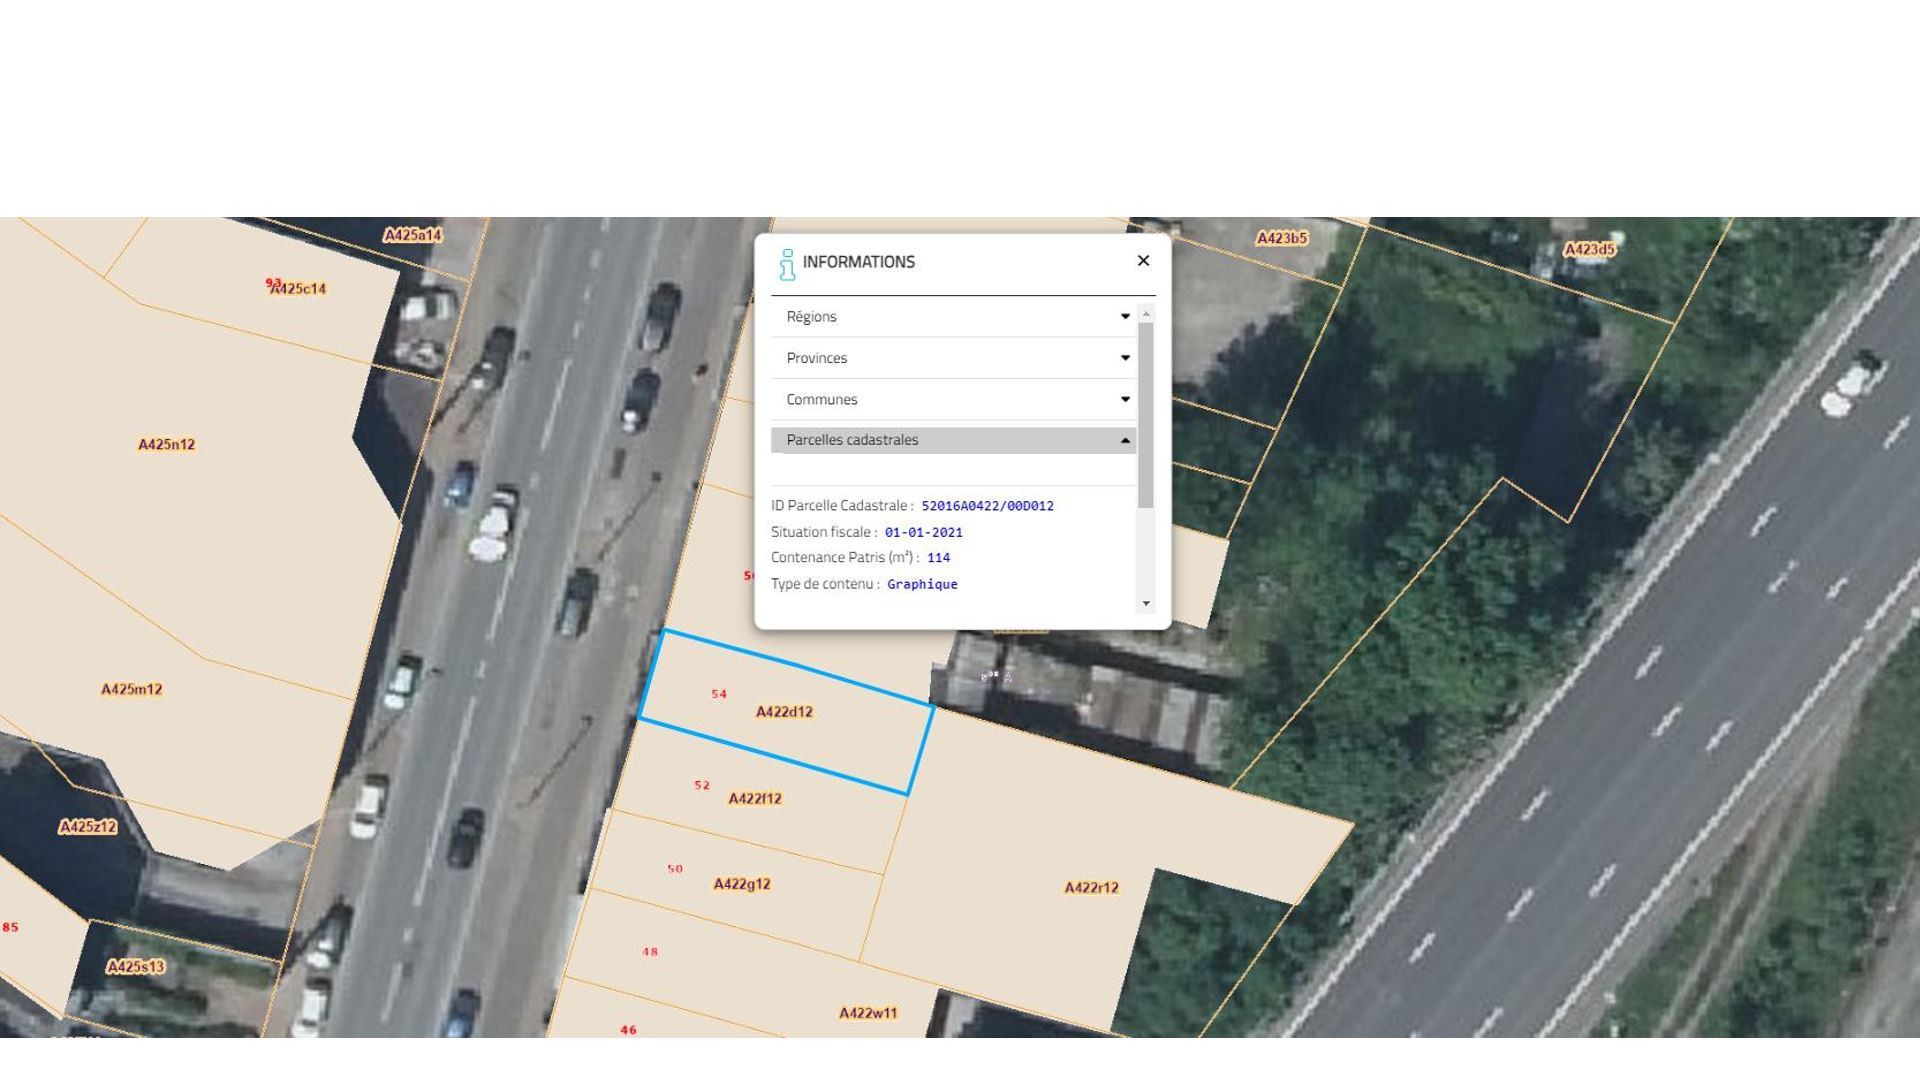The width and height of the screenshot is (1920, 1080).
Task: Click parcel label A423b5
Action: click(x=1281, y=238)
